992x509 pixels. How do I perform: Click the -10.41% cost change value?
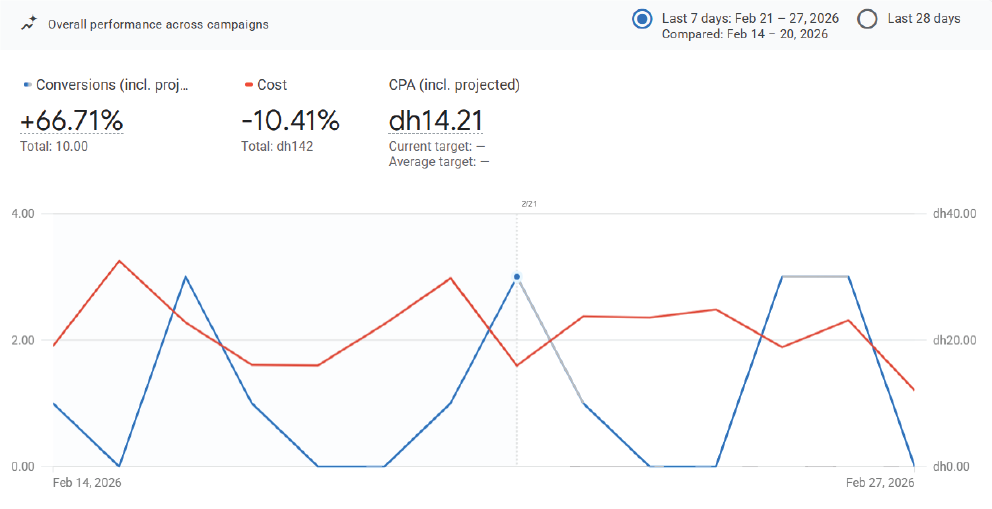coord(290,122)
